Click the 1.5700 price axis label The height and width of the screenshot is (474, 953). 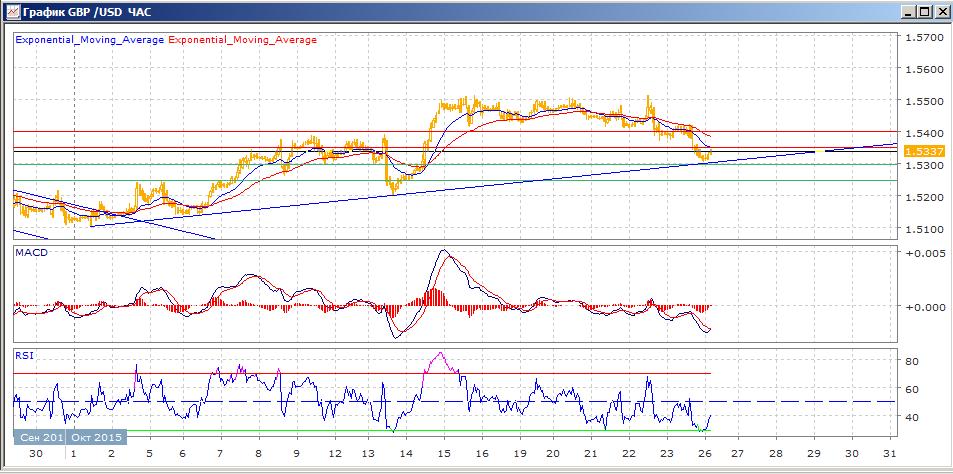point(922,37)
